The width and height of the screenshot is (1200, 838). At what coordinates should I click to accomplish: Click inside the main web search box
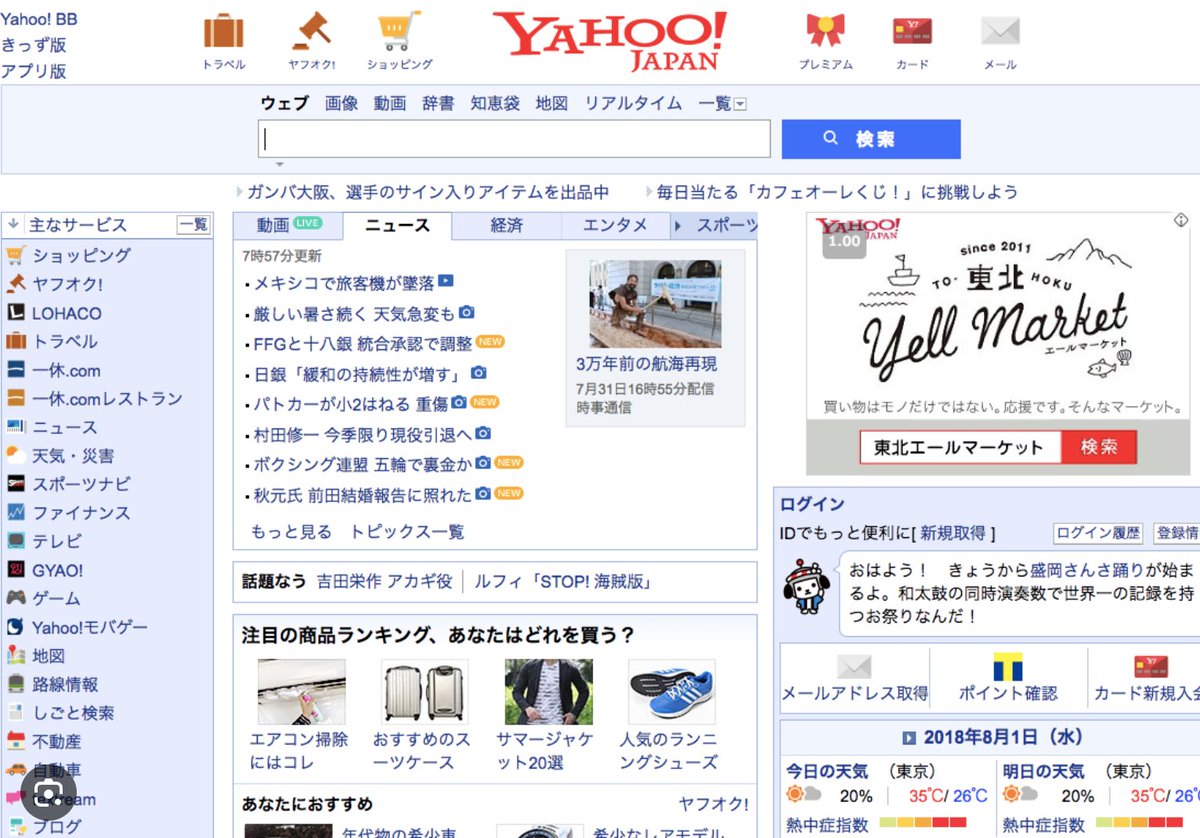pyautogui.click(x=514, y=139)
